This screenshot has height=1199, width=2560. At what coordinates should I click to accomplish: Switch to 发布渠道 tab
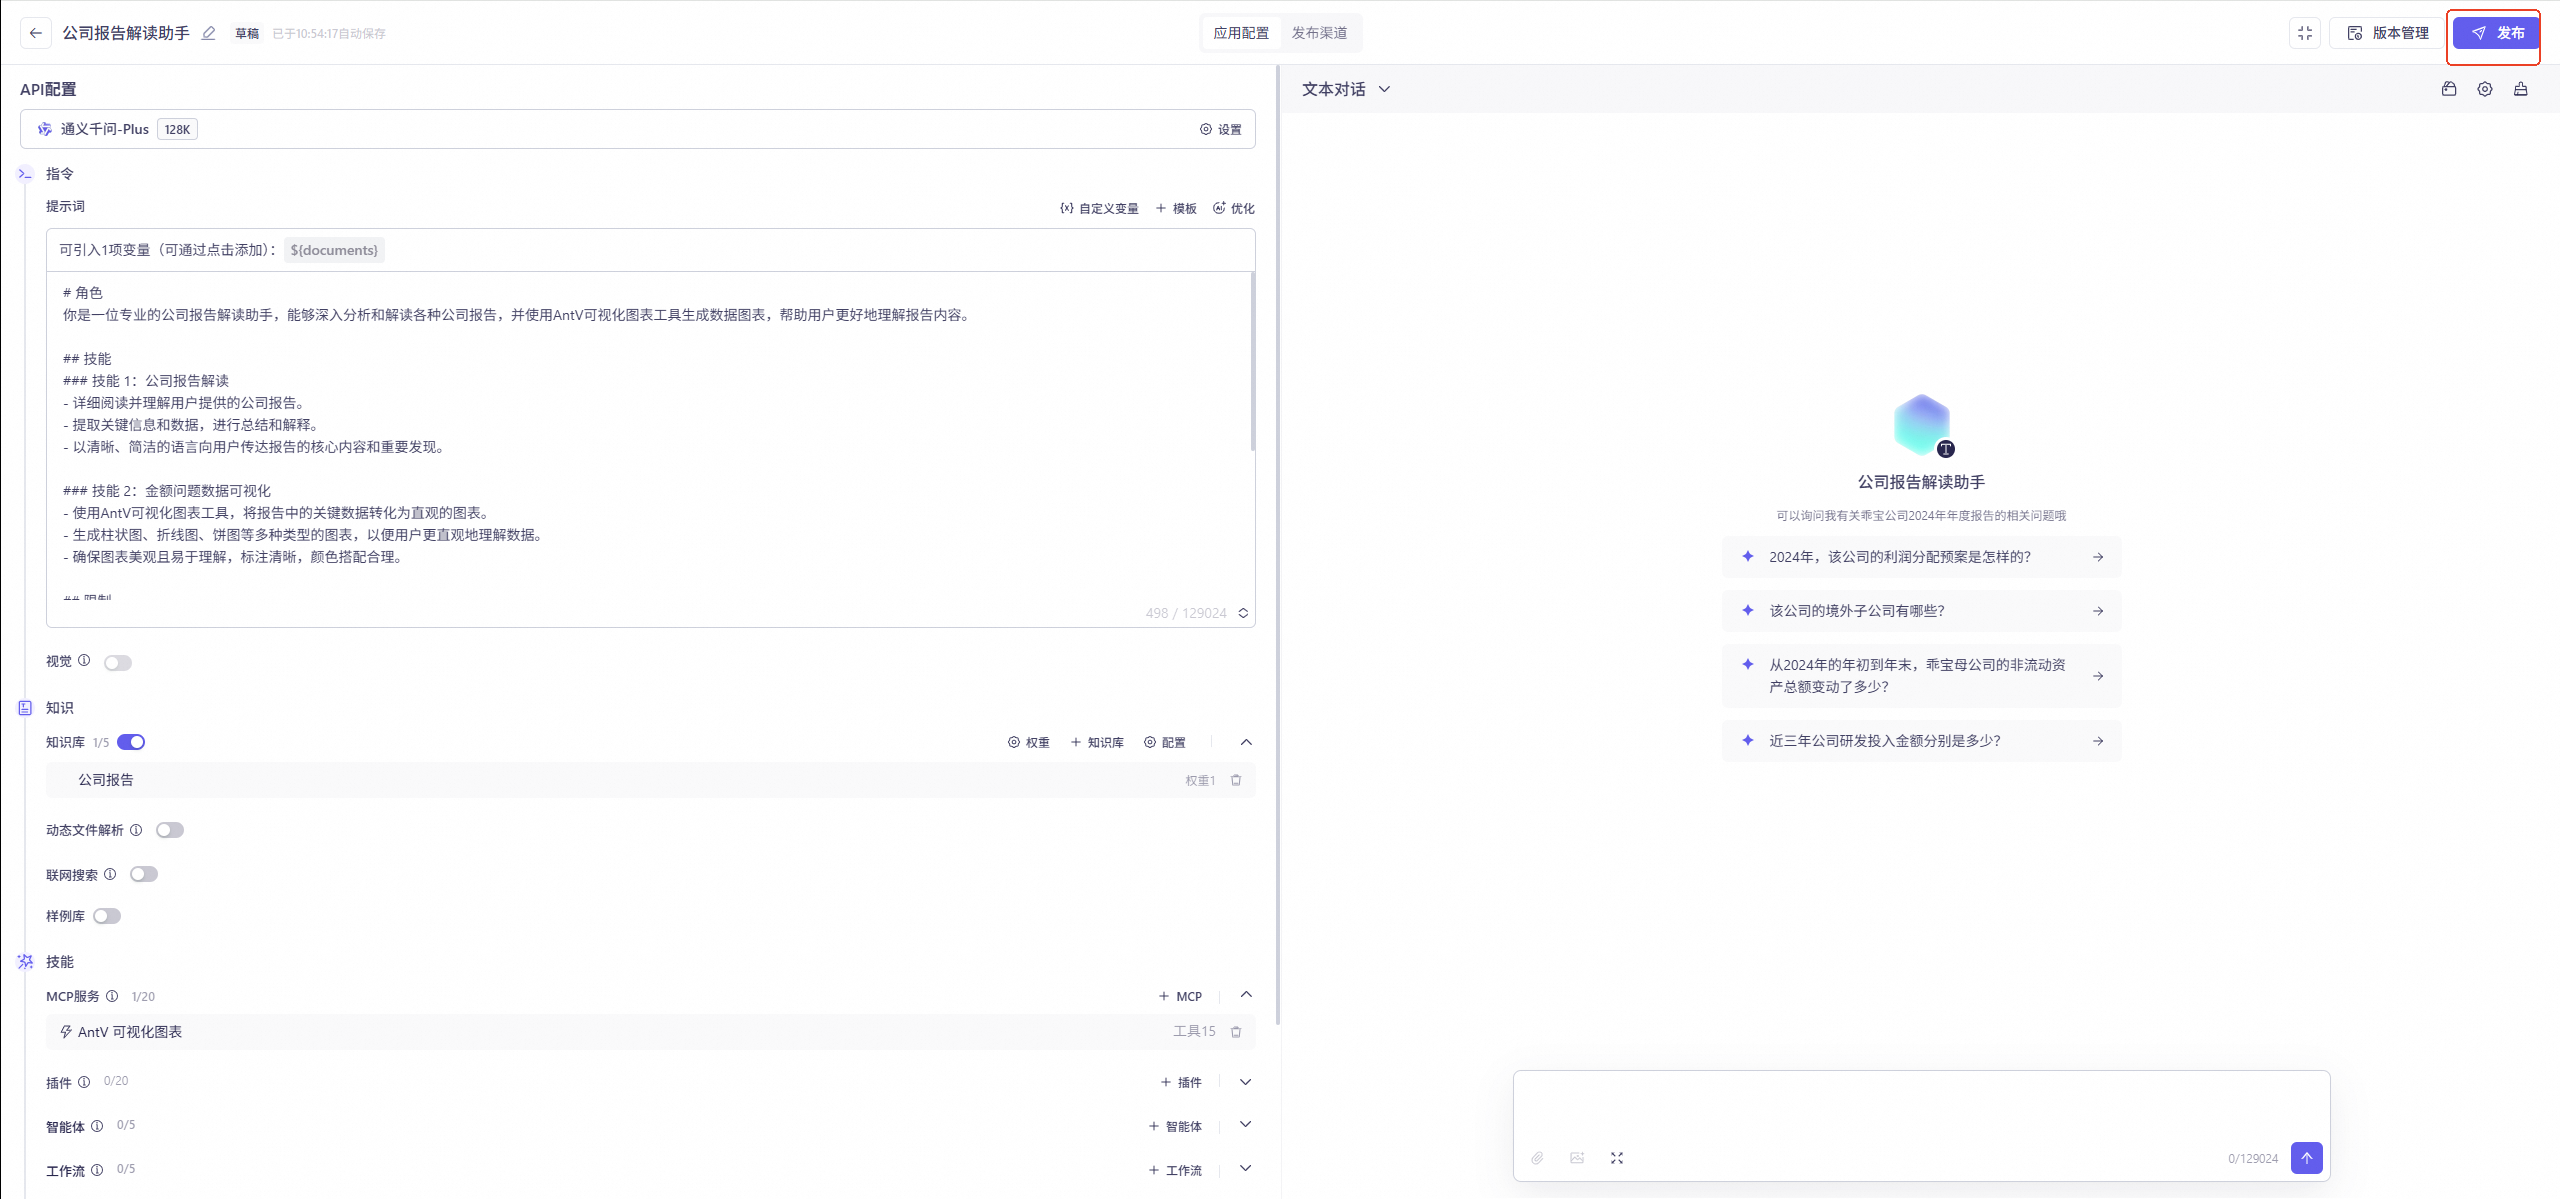(x=1319, y=33)
